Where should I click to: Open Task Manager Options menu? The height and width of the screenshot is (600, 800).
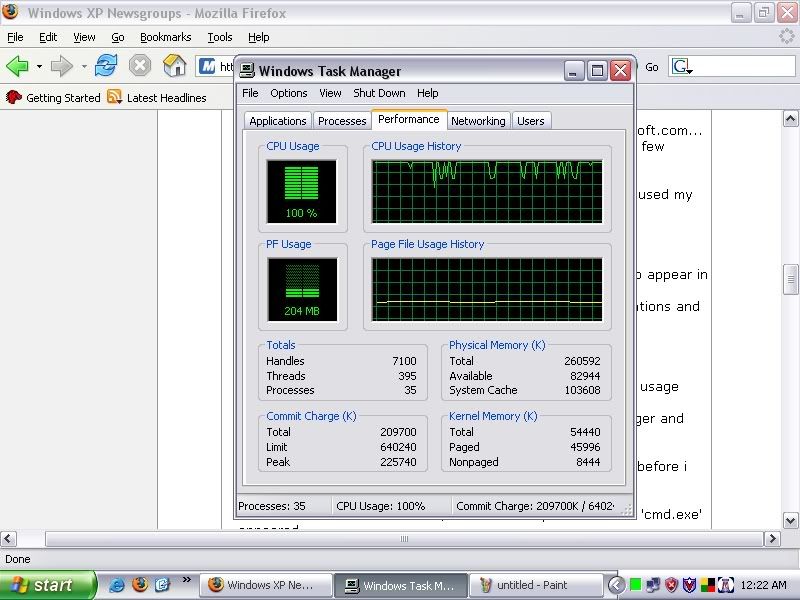(x=289, y=93)
